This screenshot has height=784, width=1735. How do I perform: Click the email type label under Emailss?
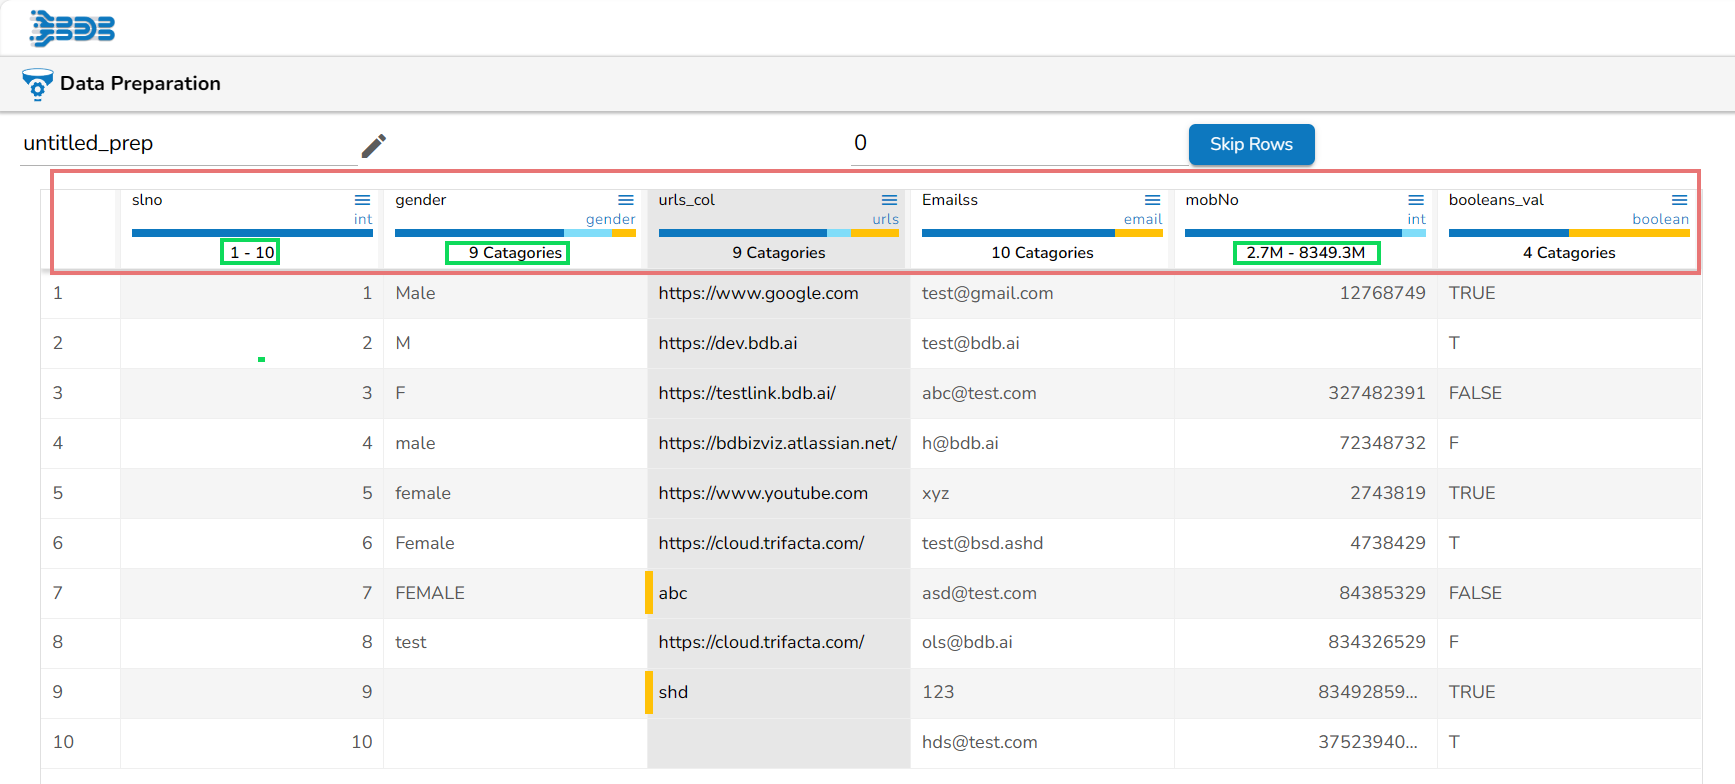coord(1142,219)
